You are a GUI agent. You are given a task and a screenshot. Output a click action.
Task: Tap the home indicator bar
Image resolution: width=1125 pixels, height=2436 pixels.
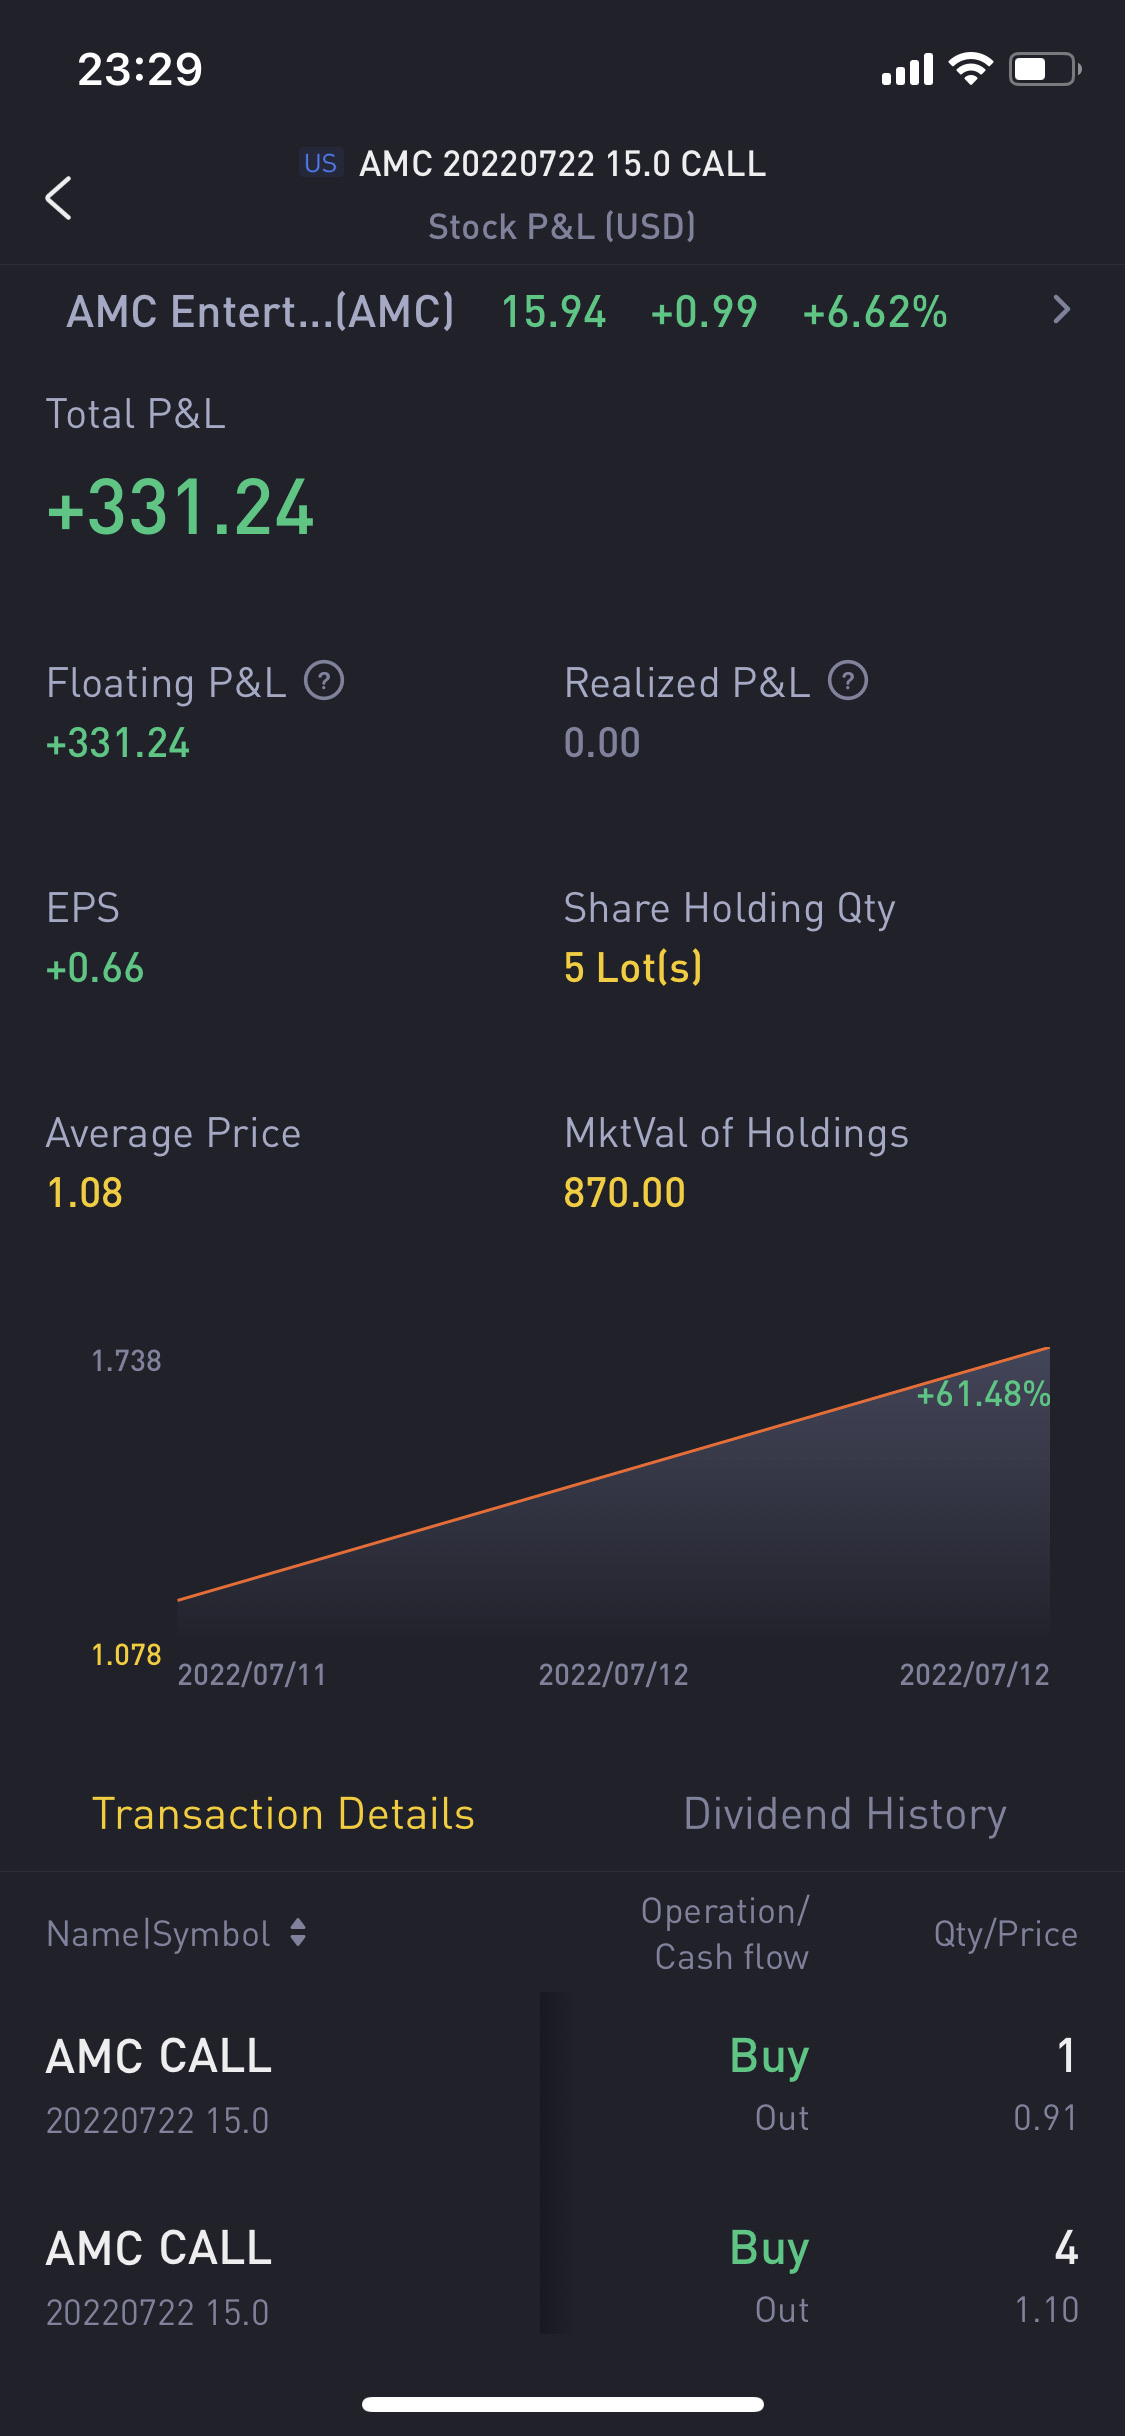[563, 2404]
